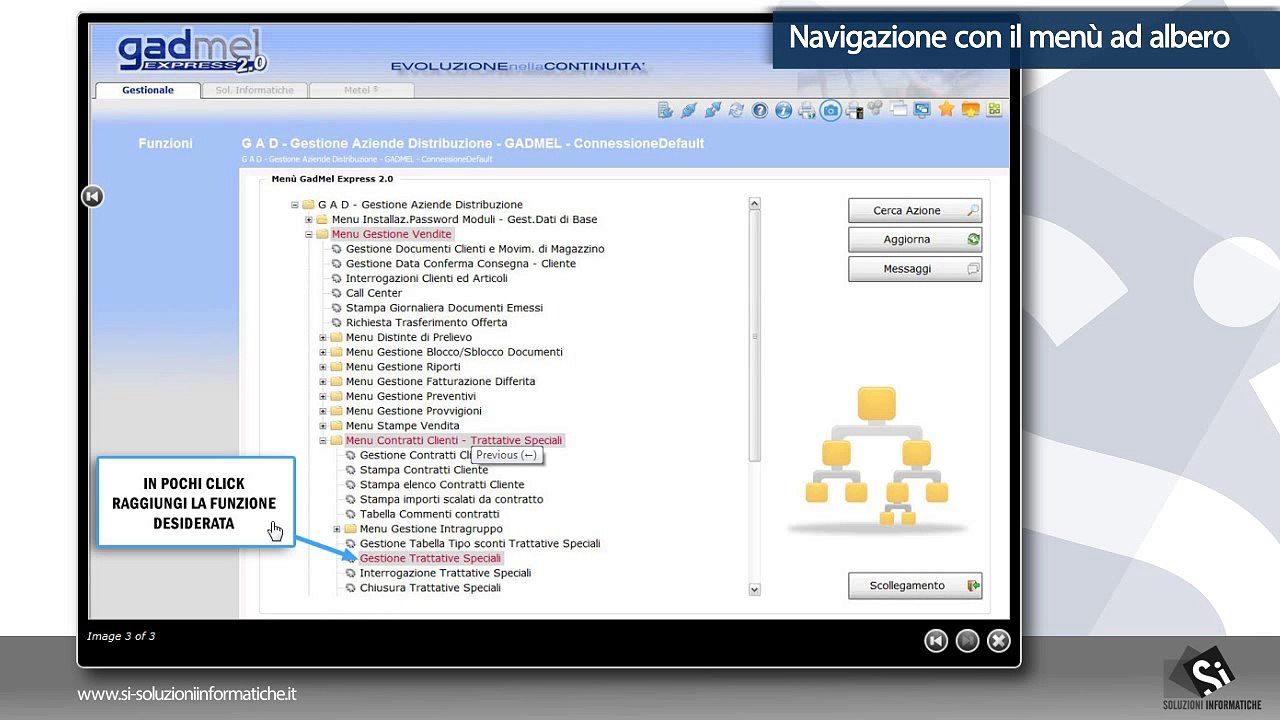The image size is (1280, 720).
Task: Select Gestione Trattative Speciali item
Action: click(430, 559)
